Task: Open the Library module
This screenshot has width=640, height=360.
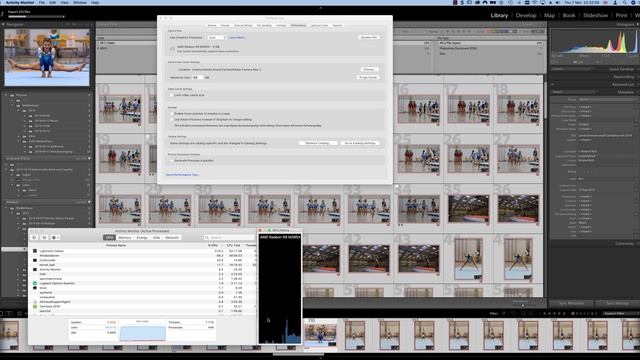Action: coord(499,16)
